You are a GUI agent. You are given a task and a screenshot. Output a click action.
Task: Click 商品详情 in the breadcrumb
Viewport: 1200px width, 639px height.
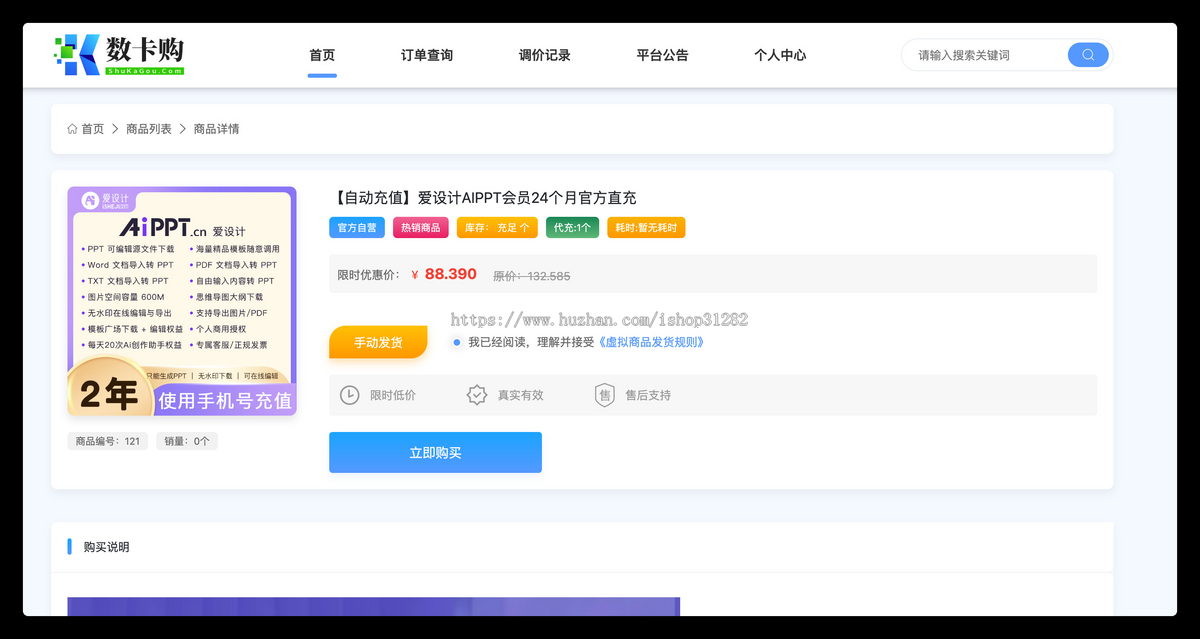tap(216, 129)
